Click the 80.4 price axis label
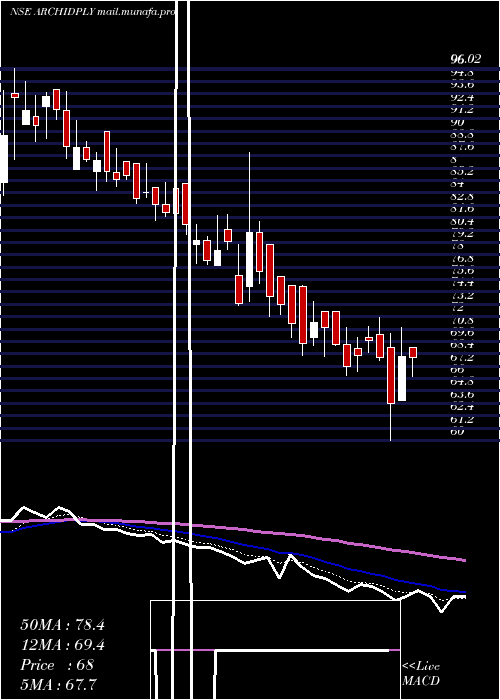500x700 pixels. click(x=462, y=221)
